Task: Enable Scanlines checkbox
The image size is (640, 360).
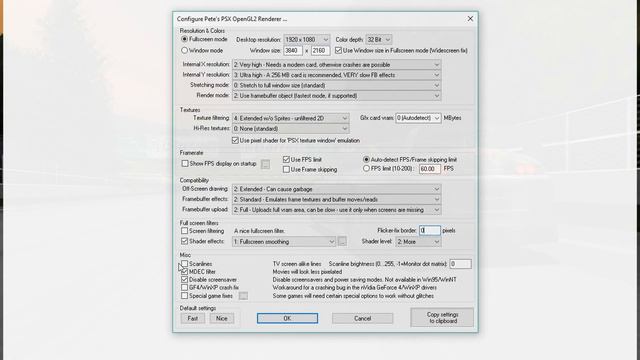Action: [x=184, y=264]
